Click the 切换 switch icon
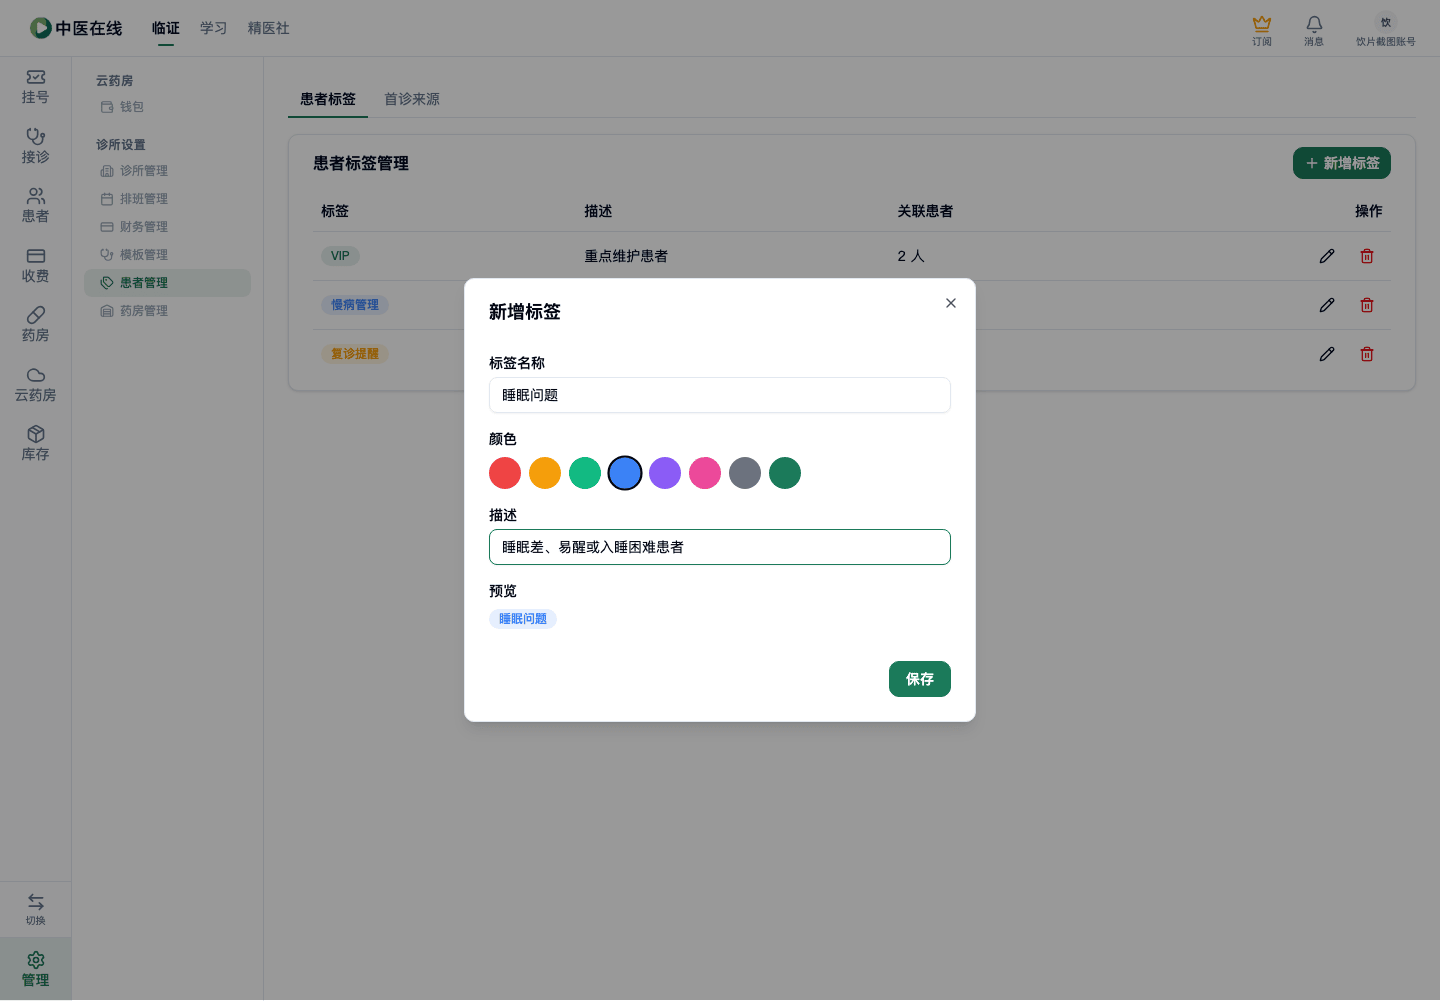1440x1001 pixels. tap(35, 909)
